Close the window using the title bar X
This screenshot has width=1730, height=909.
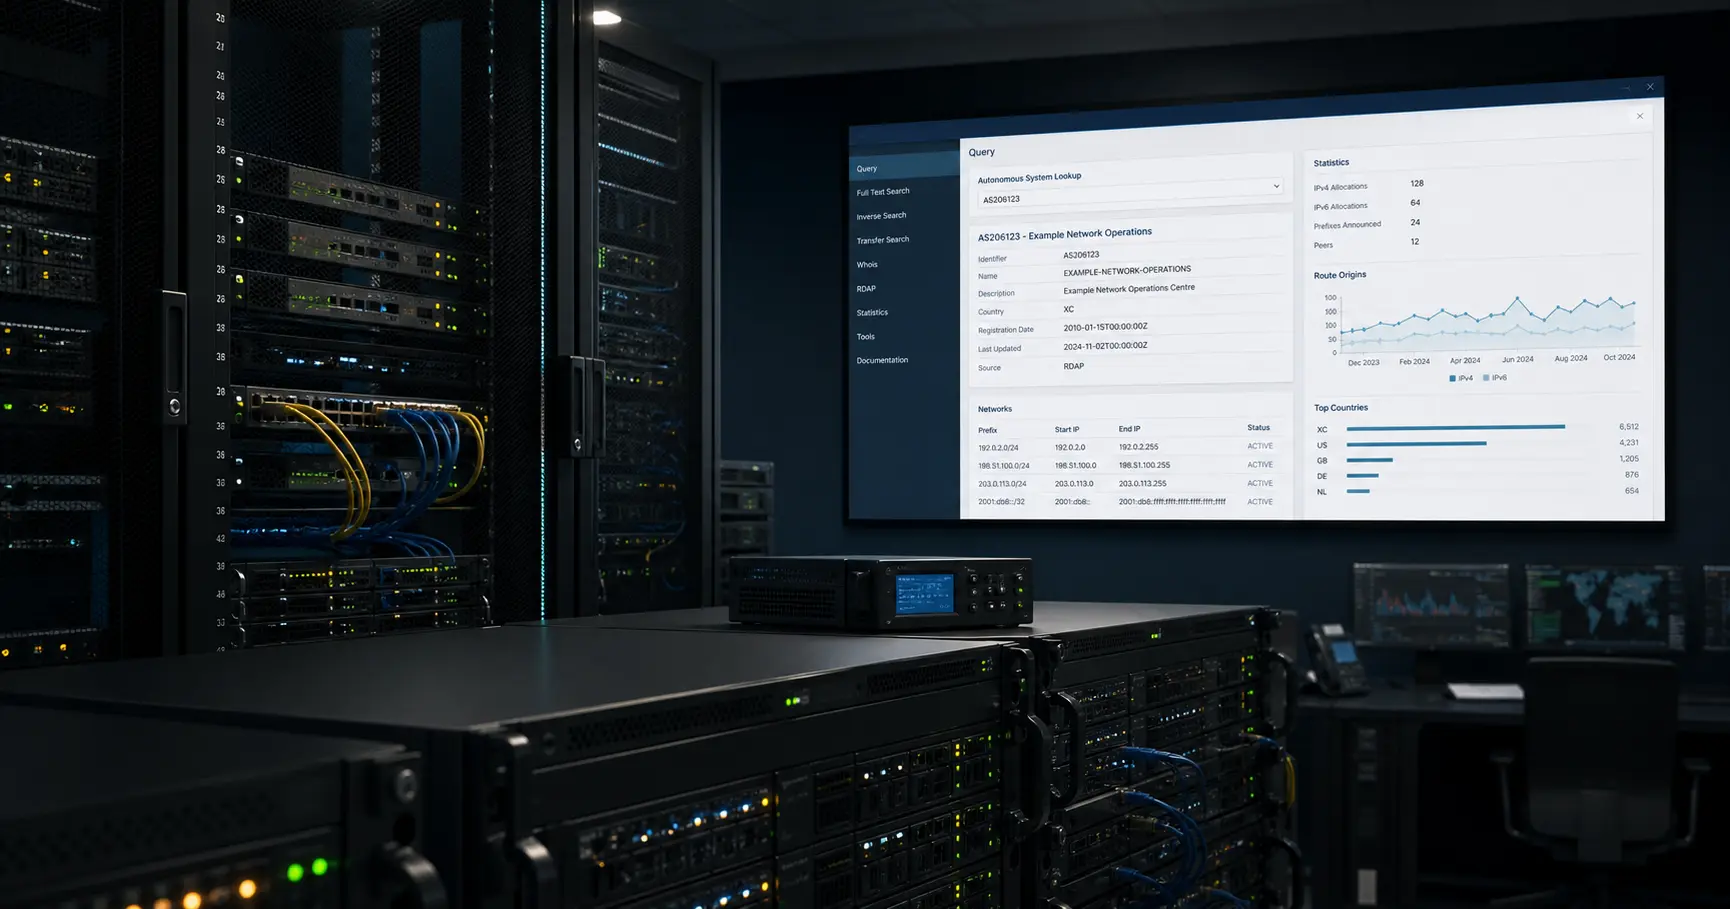1650,87
